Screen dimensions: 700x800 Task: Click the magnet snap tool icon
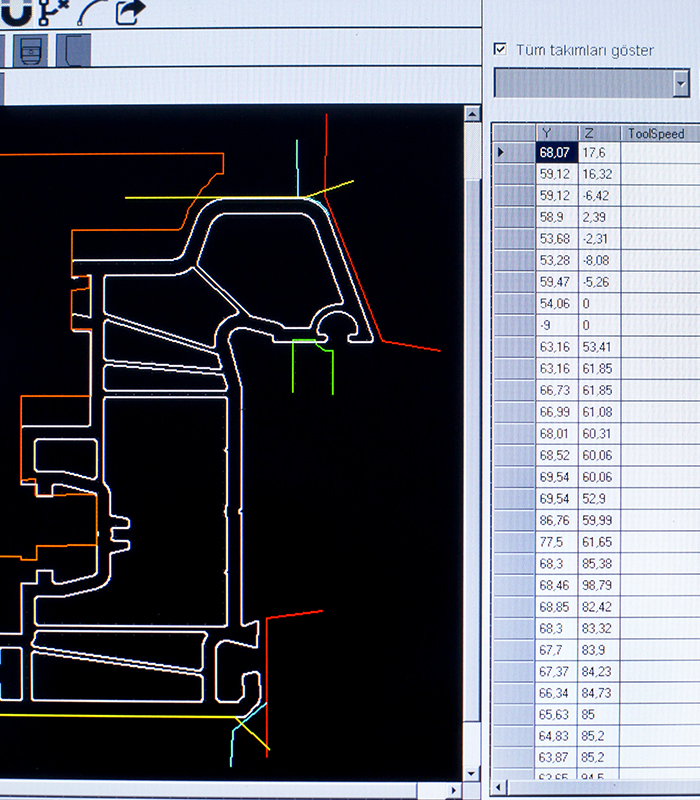[x=15, y=12]
